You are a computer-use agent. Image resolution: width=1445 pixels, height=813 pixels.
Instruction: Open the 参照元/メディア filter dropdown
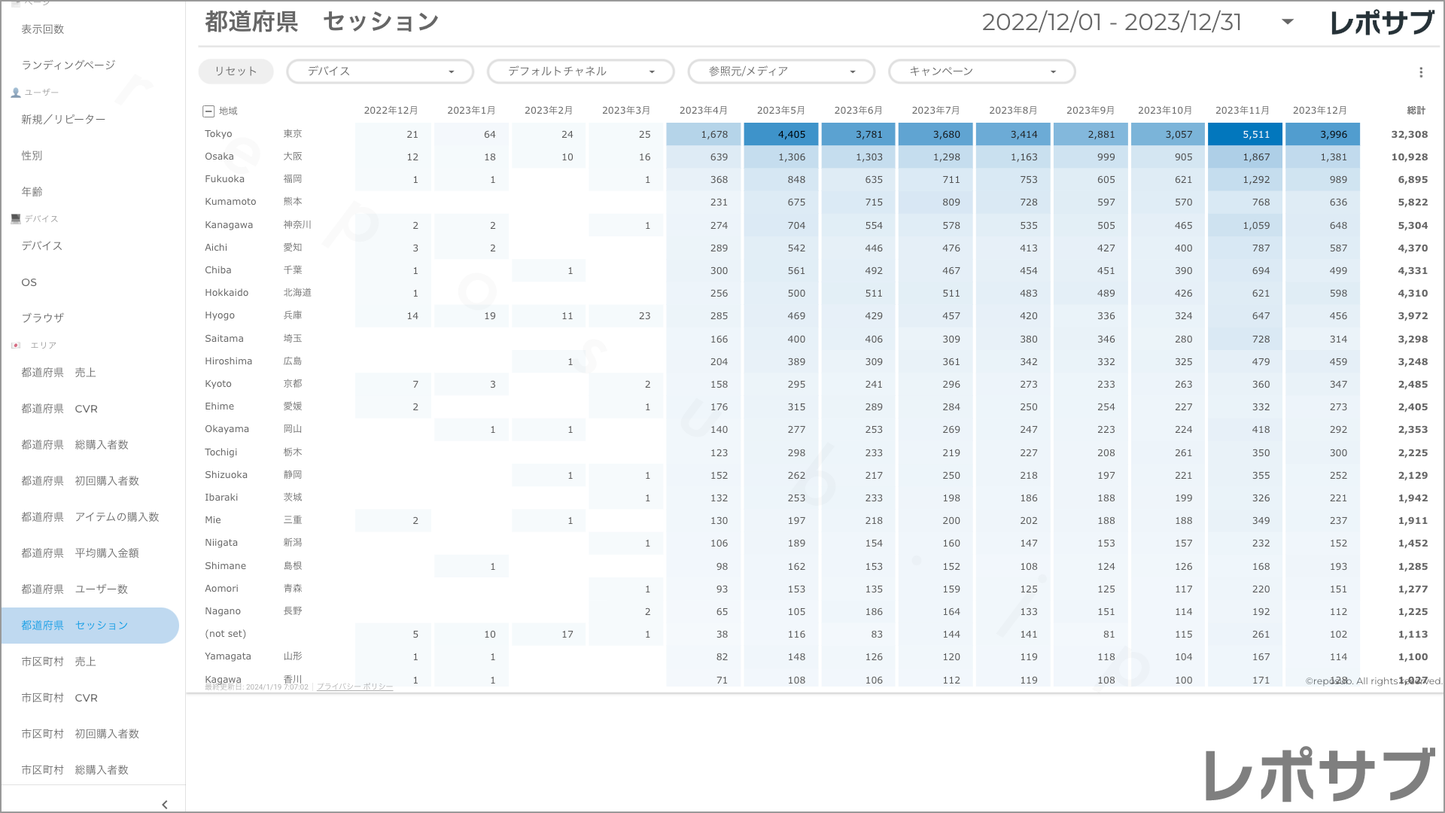point(781,72)
